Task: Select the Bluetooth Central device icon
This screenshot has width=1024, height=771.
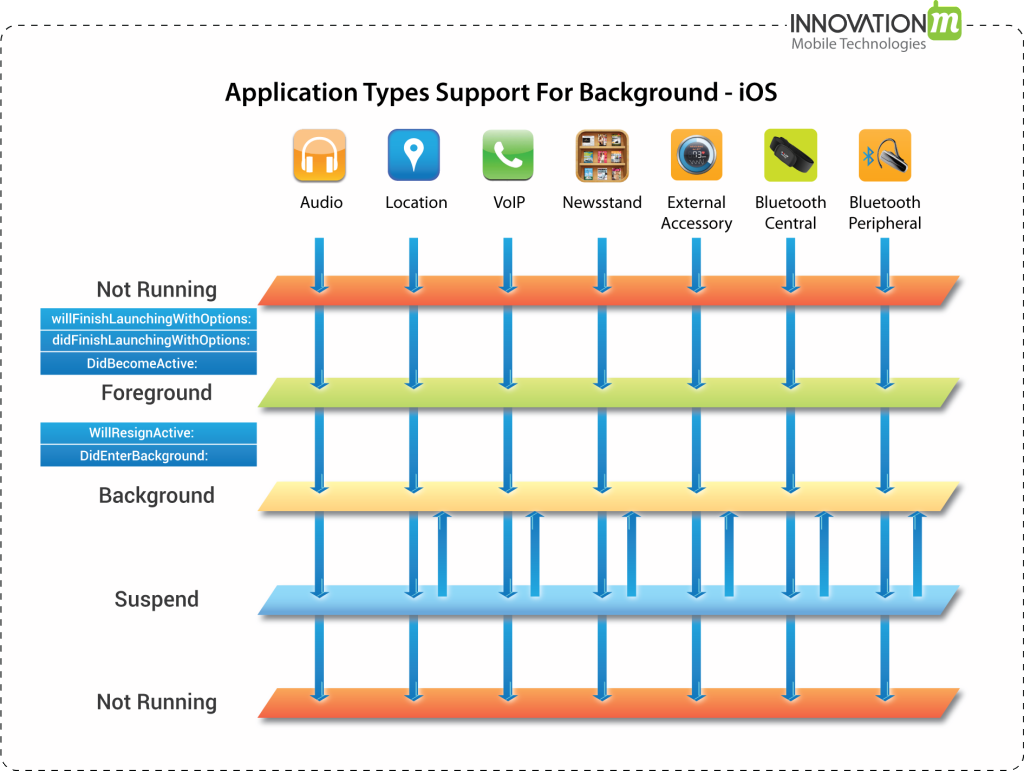Action: (x=790, y=155)
